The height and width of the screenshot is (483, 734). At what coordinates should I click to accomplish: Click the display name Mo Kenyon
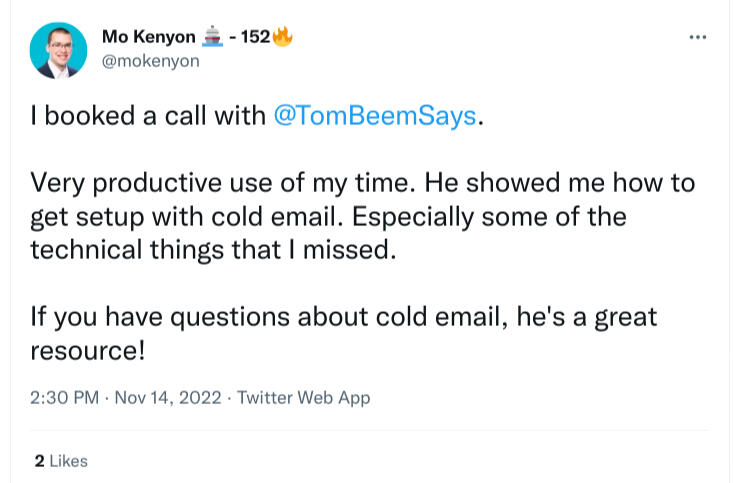[x=149, y=38]
